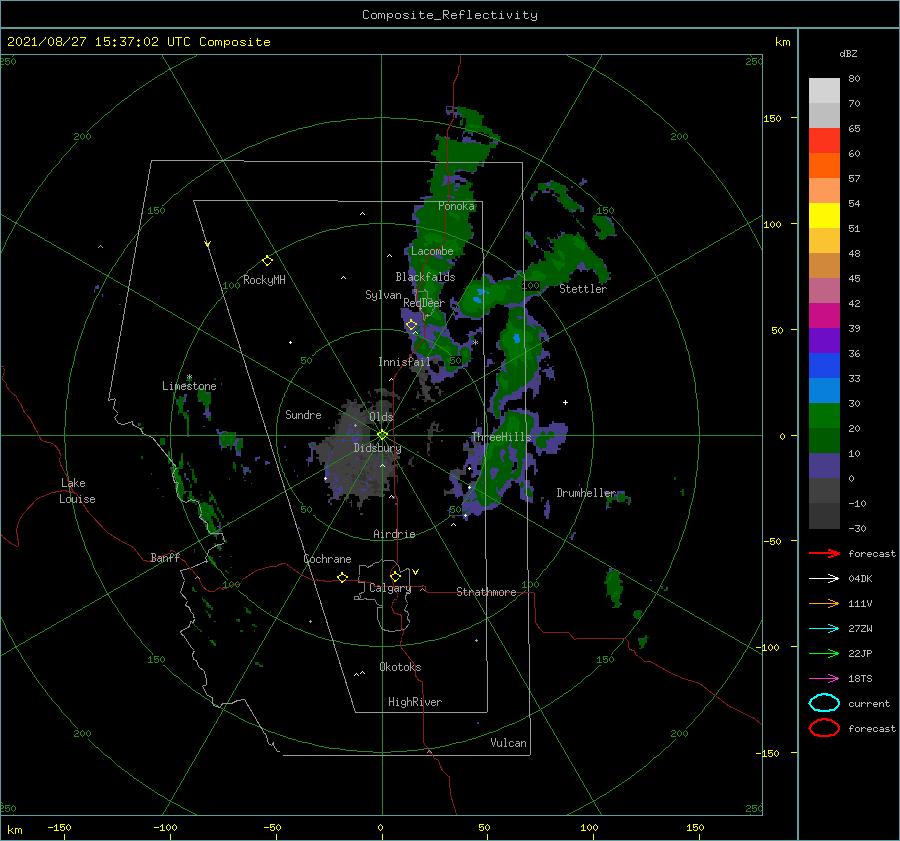The height and width of the screenshot is (841, 900).
Task: Click the Sundre label
Action: coord(303,414)
